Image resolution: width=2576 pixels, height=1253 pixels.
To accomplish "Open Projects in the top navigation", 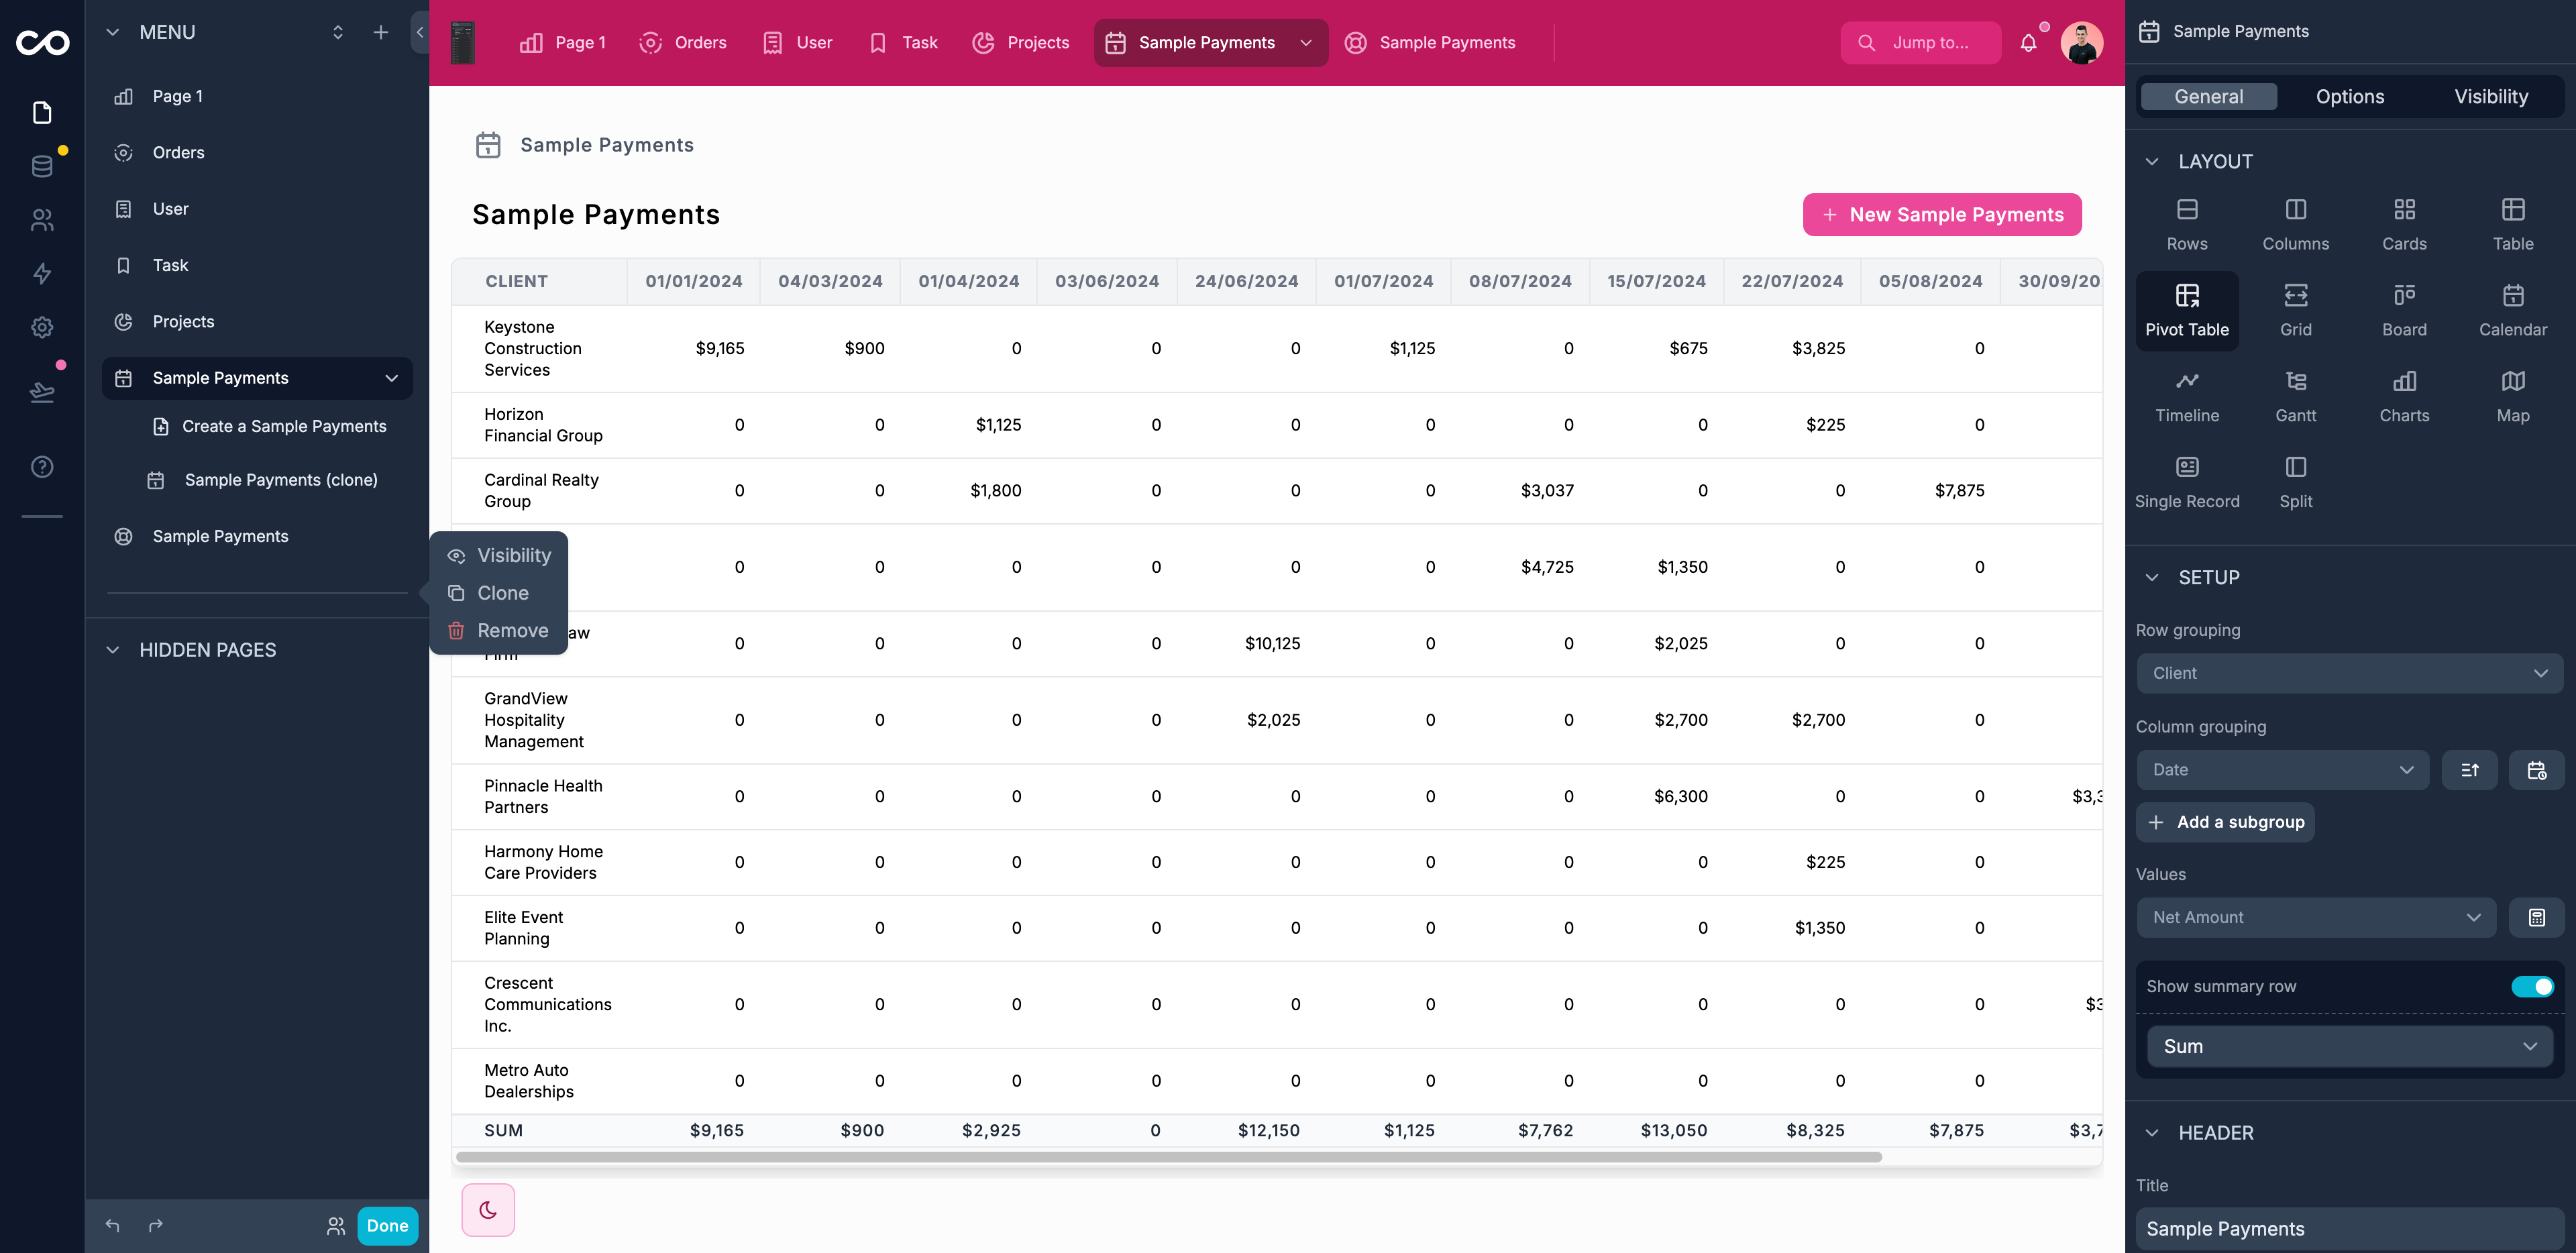I will 1020,43.
